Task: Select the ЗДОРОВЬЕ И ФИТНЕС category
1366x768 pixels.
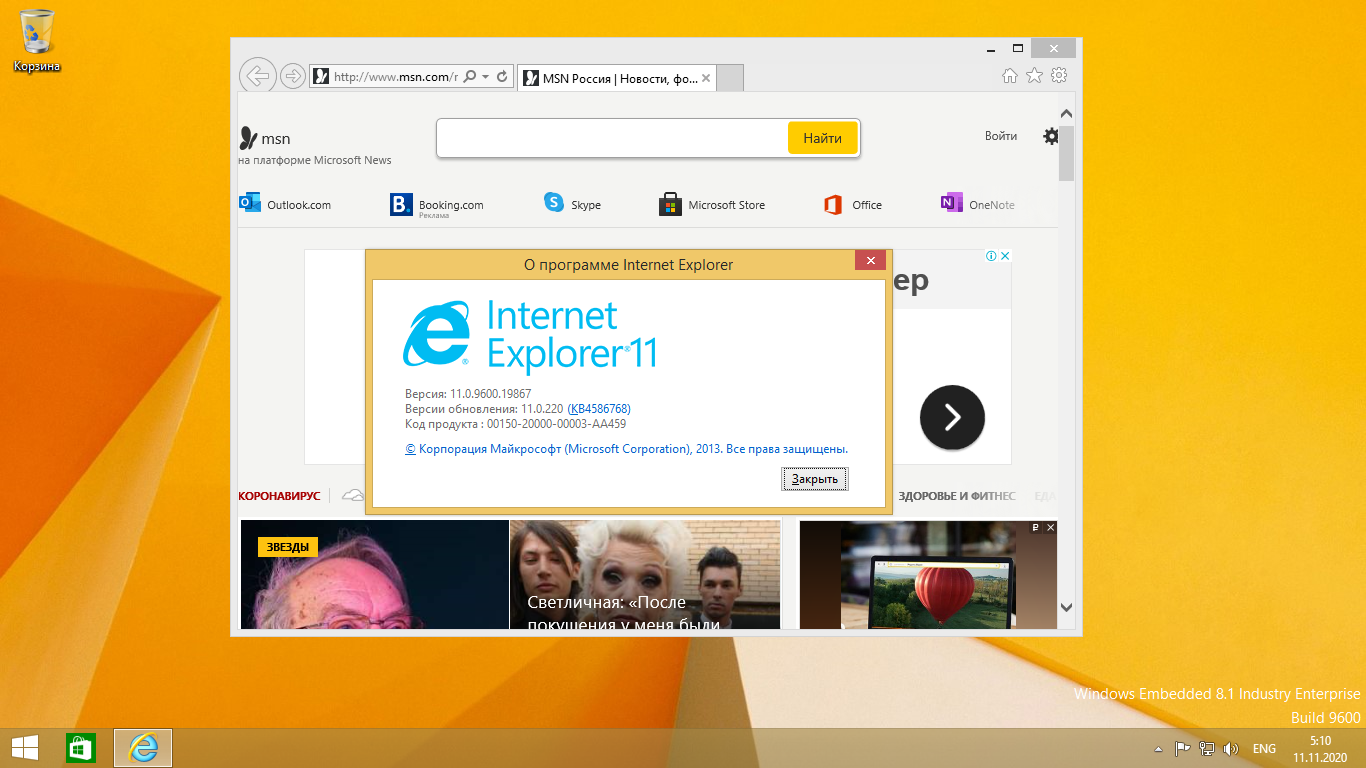Action: [x=957, y=496]
